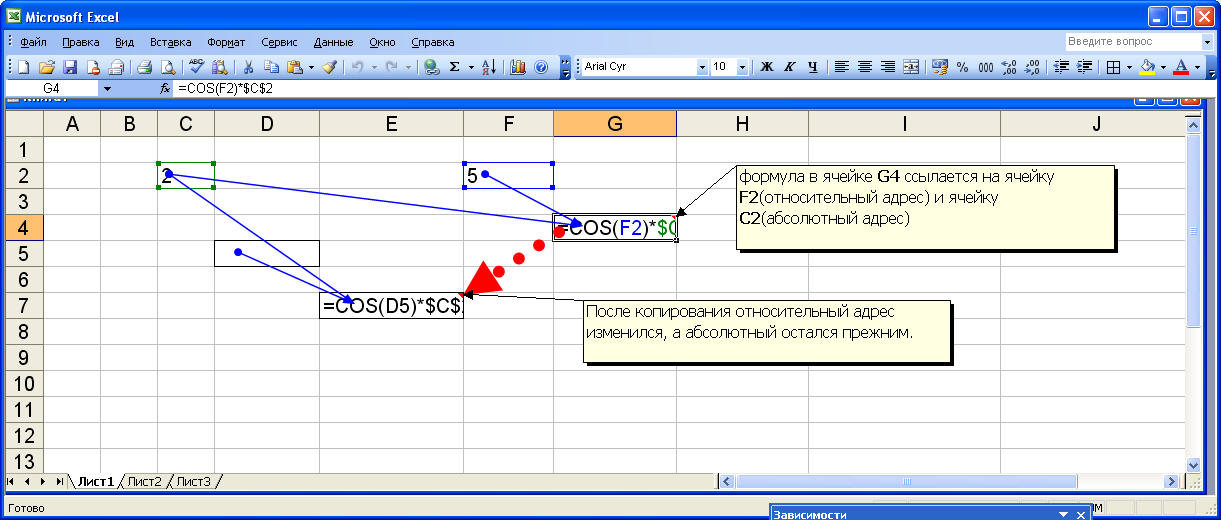Toggle bold formatting (Ж)
The height and width of the screenshot is (520, 1221).
click(767, 67)
